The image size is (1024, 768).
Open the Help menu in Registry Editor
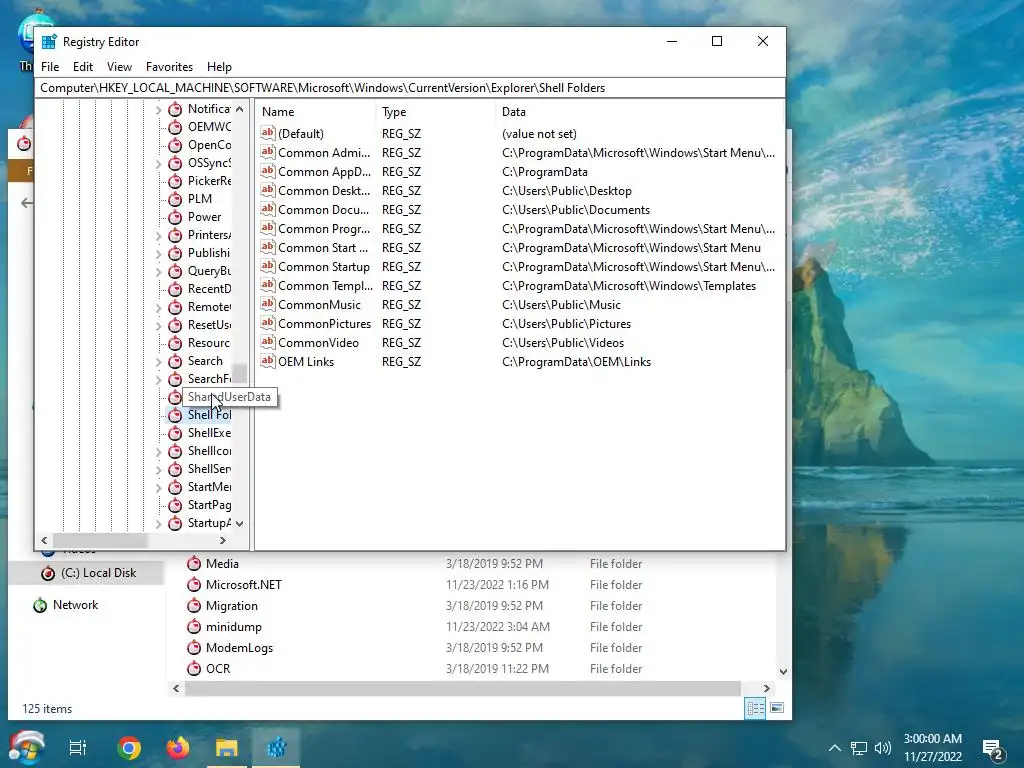(219, 67)
